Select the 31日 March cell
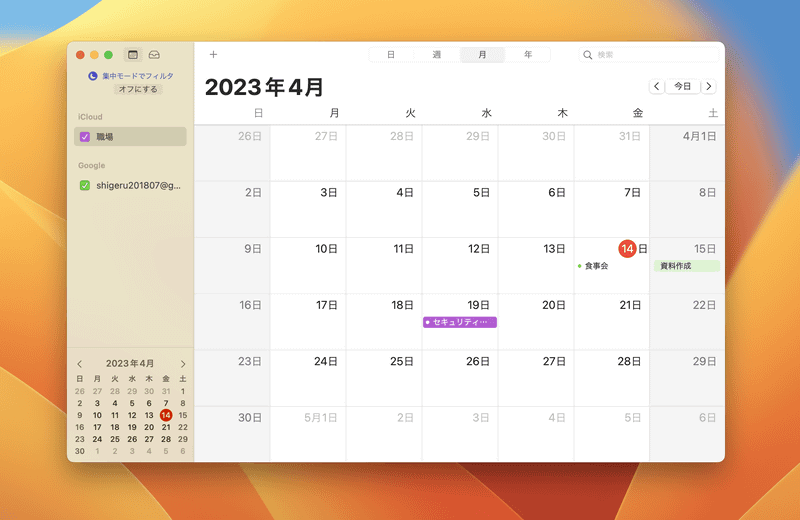 pyautogui.click(x=612, y=153)
